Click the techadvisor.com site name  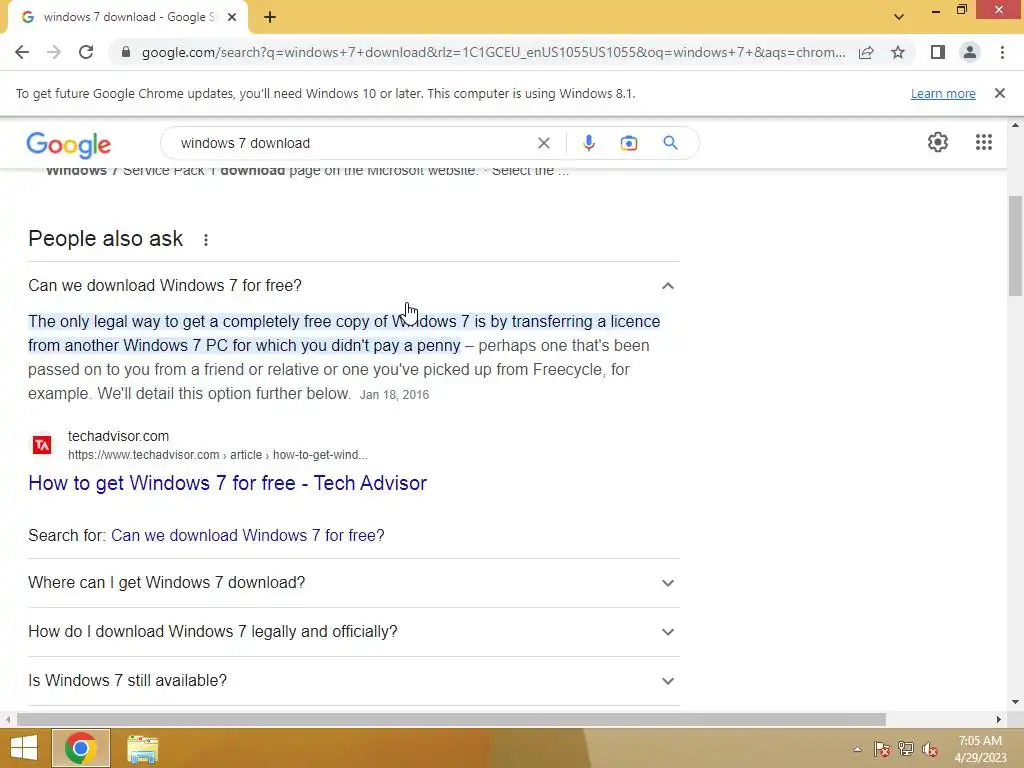click(118, 436)
